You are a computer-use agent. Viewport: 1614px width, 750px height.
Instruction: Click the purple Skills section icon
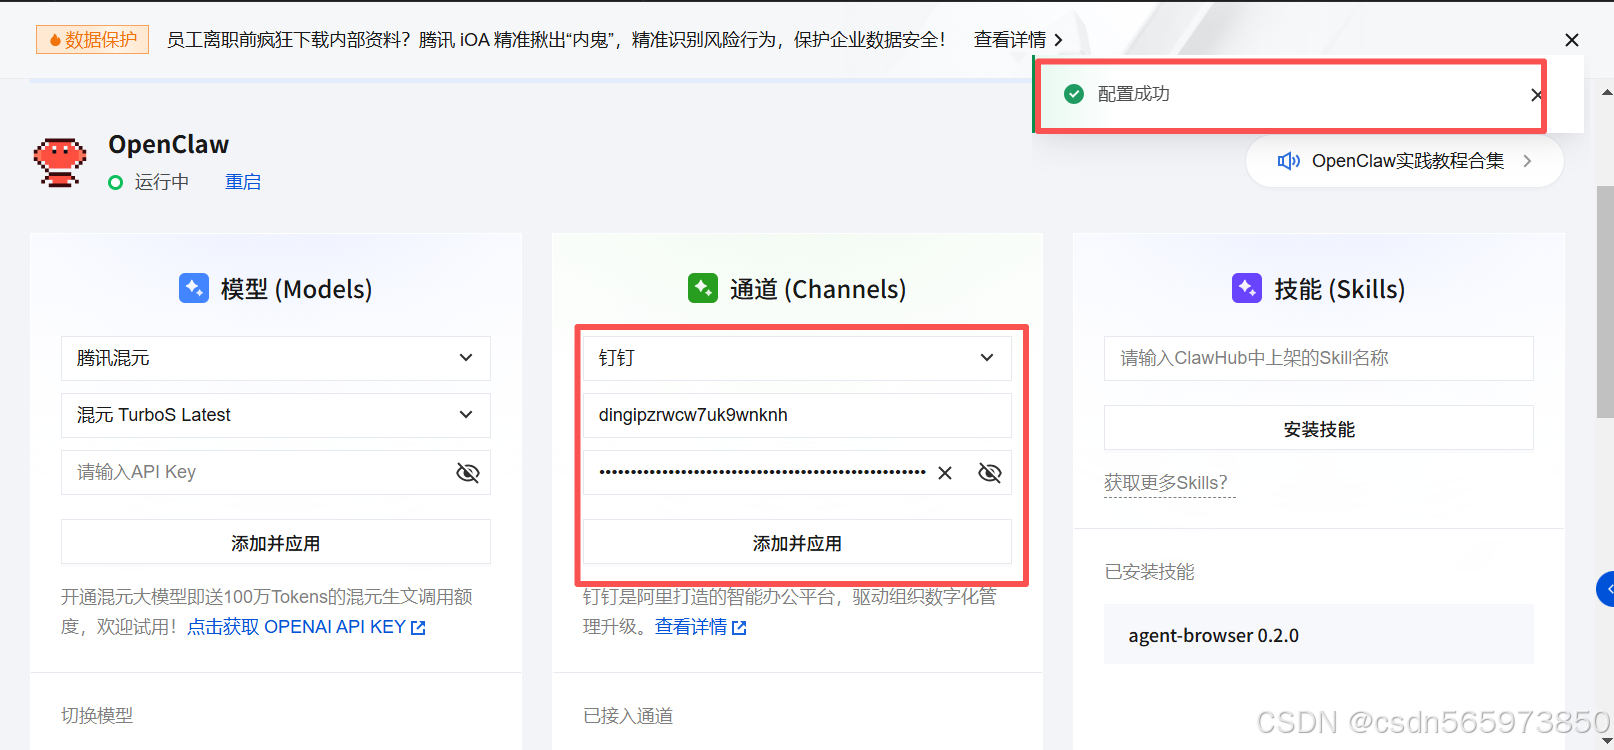tap(1247, 288)
